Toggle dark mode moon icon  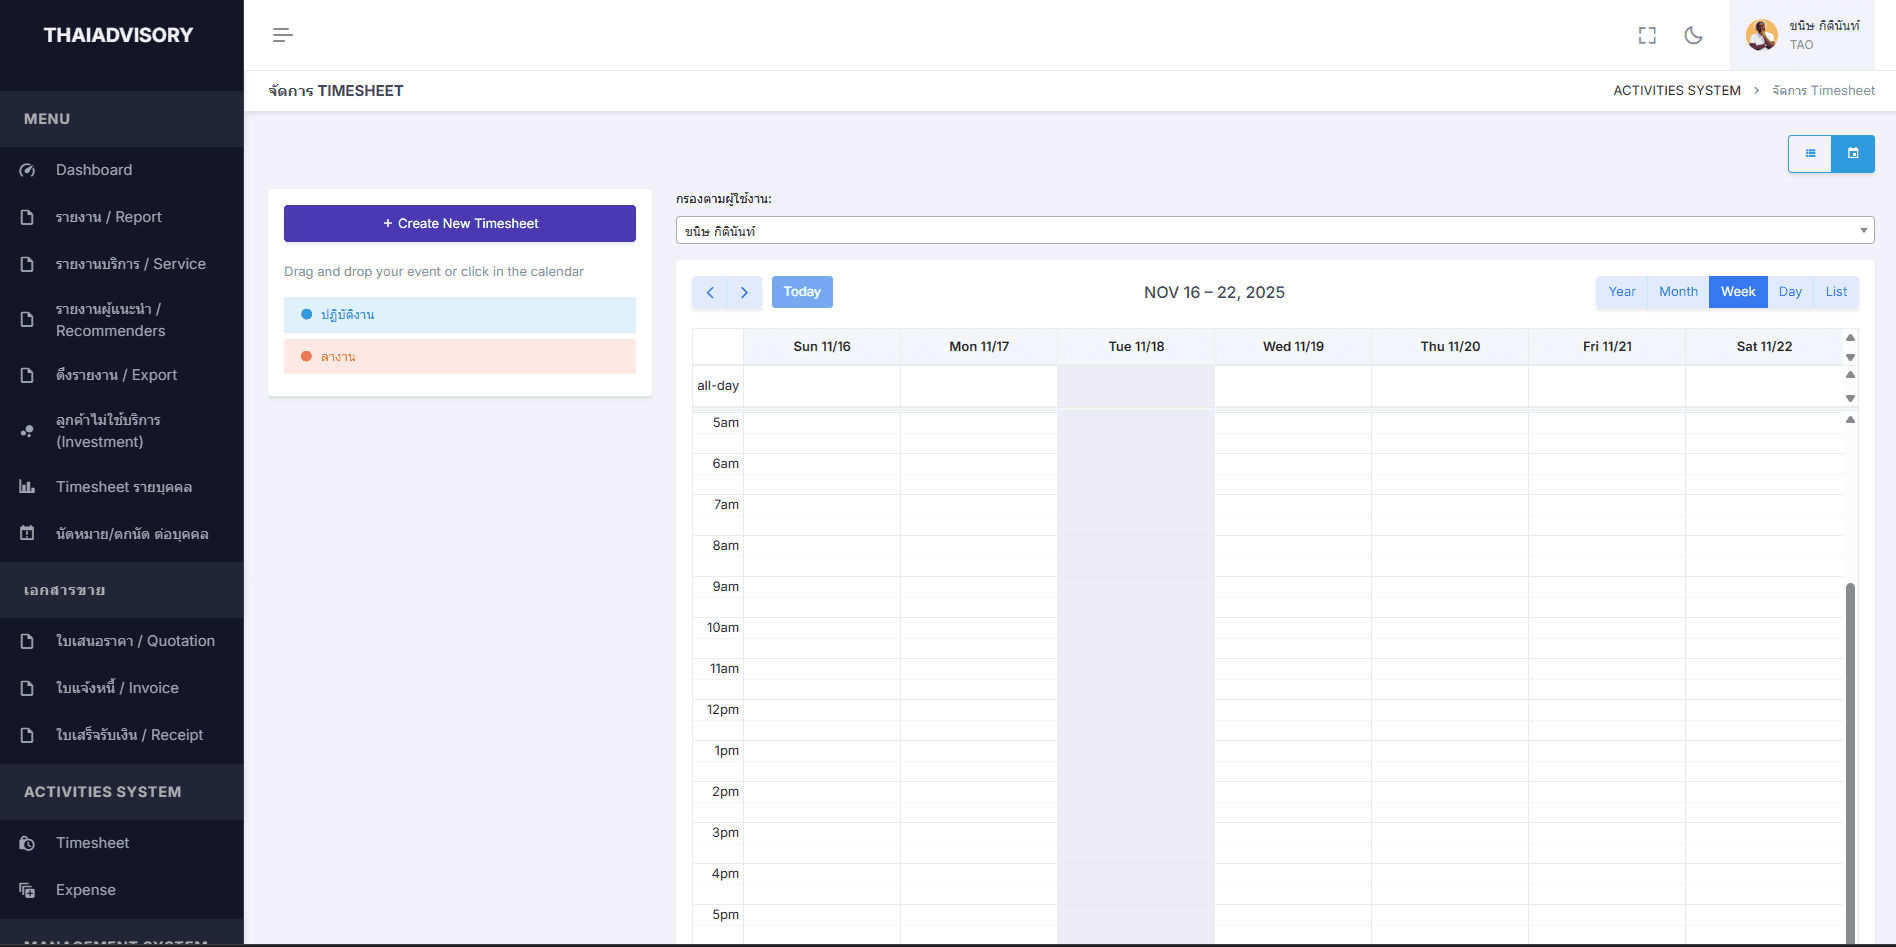1693,36
